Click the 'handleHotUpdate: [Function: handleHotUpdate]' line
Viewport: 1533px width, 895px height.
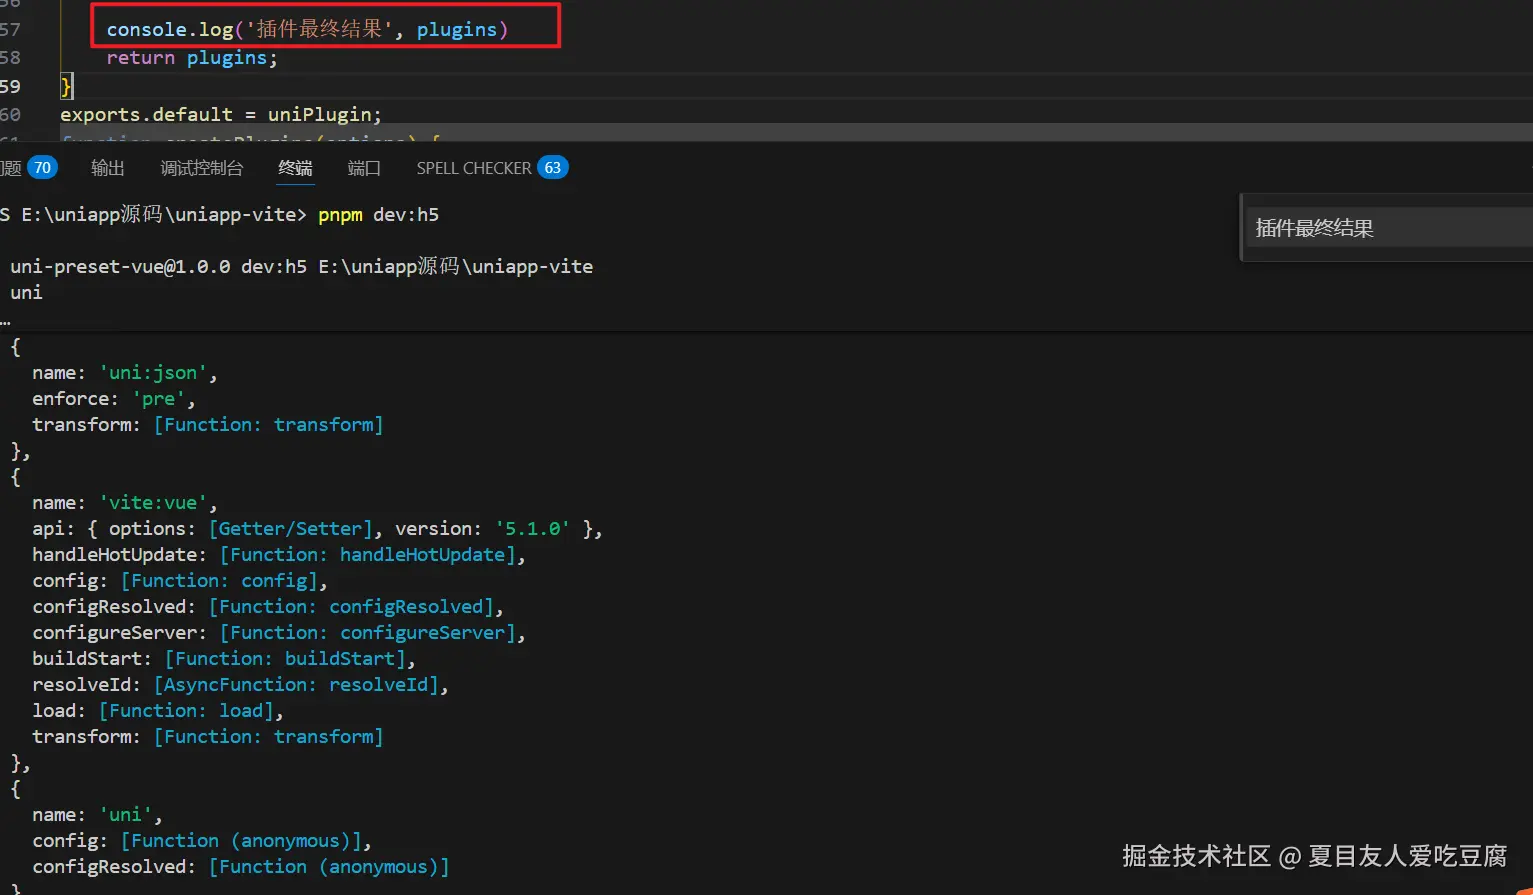(x=279, y=555)
